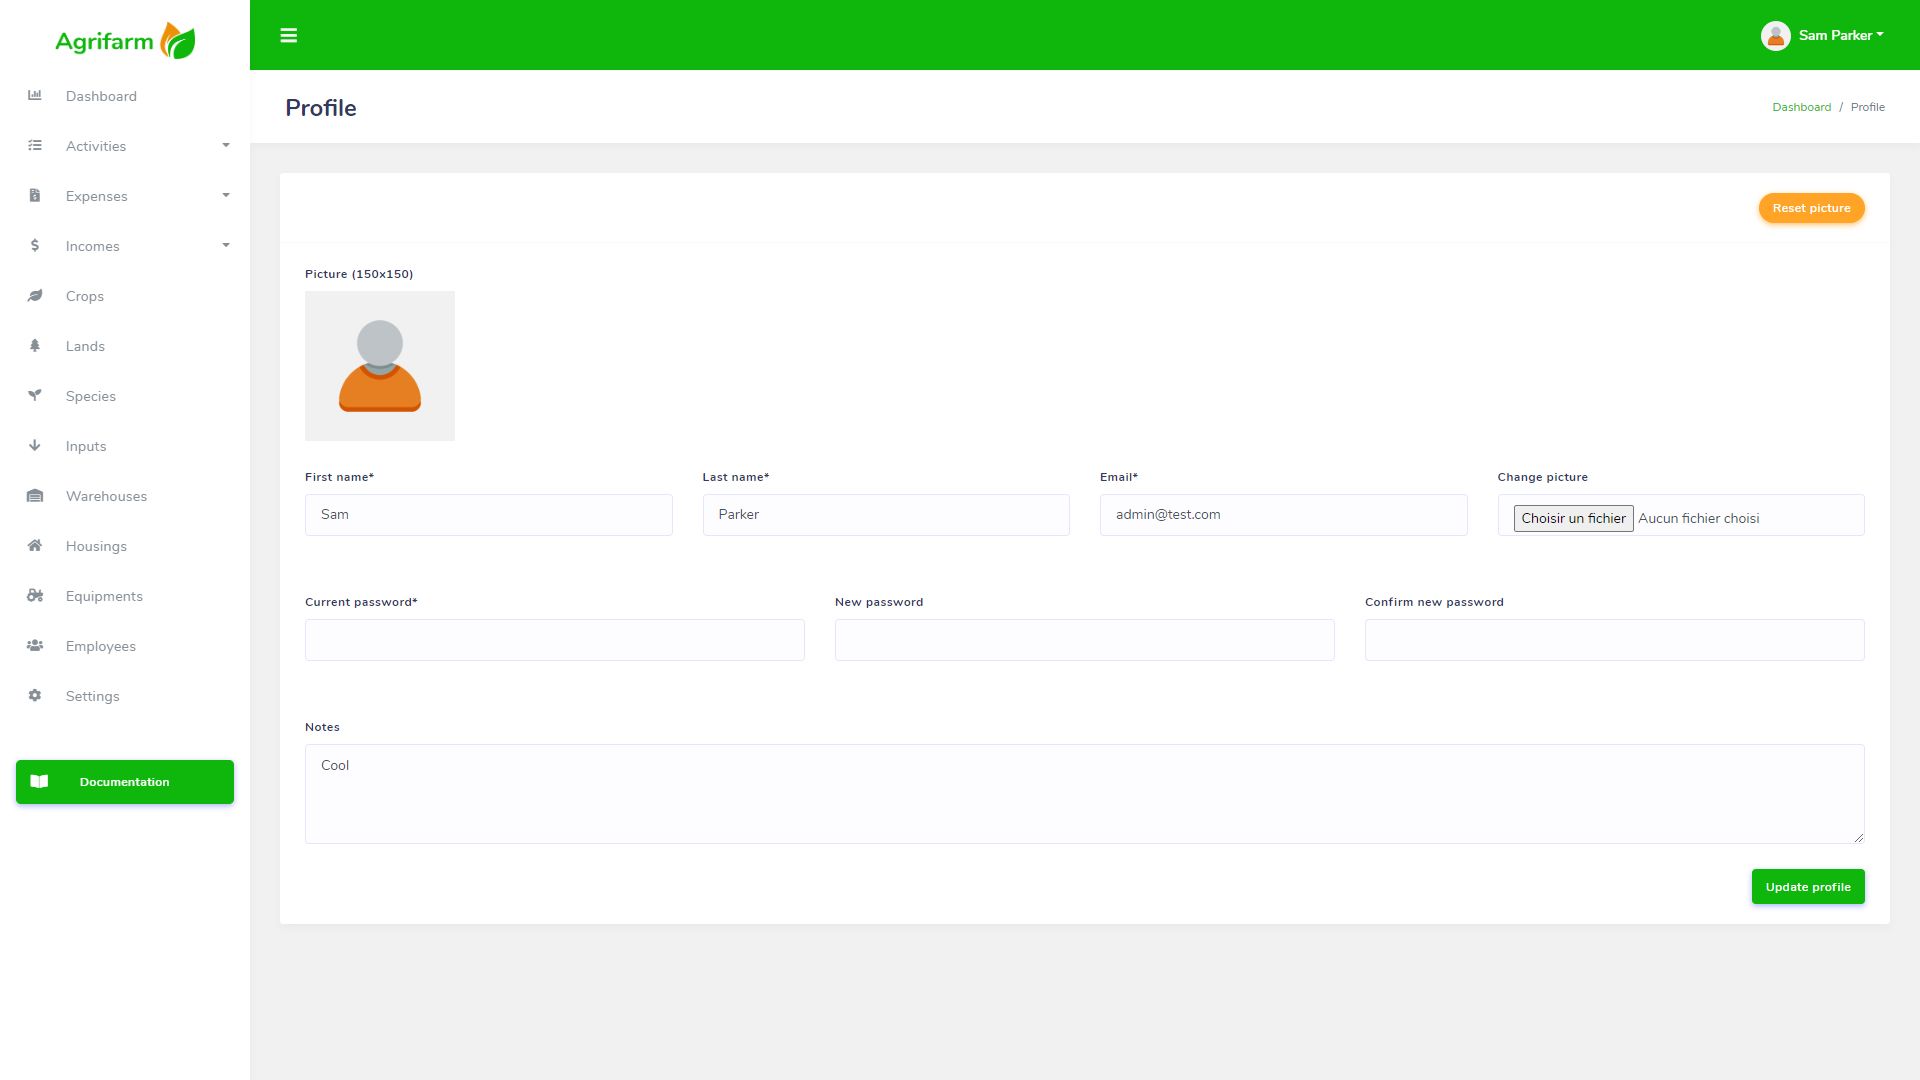The height and width of the screenshot is (1080, 1920).
Task: Expand the Activities submenu arrow
Action: tap(226, 146)
